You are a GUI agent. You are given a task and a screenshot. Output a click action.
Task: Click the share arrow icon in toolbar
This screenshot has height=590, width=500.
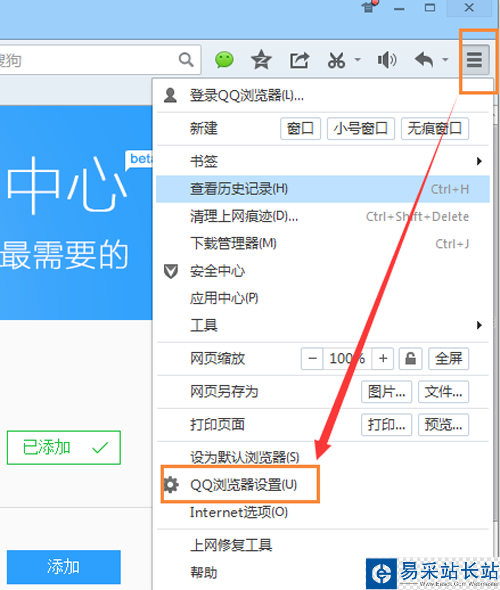click(x=299, y=60)
